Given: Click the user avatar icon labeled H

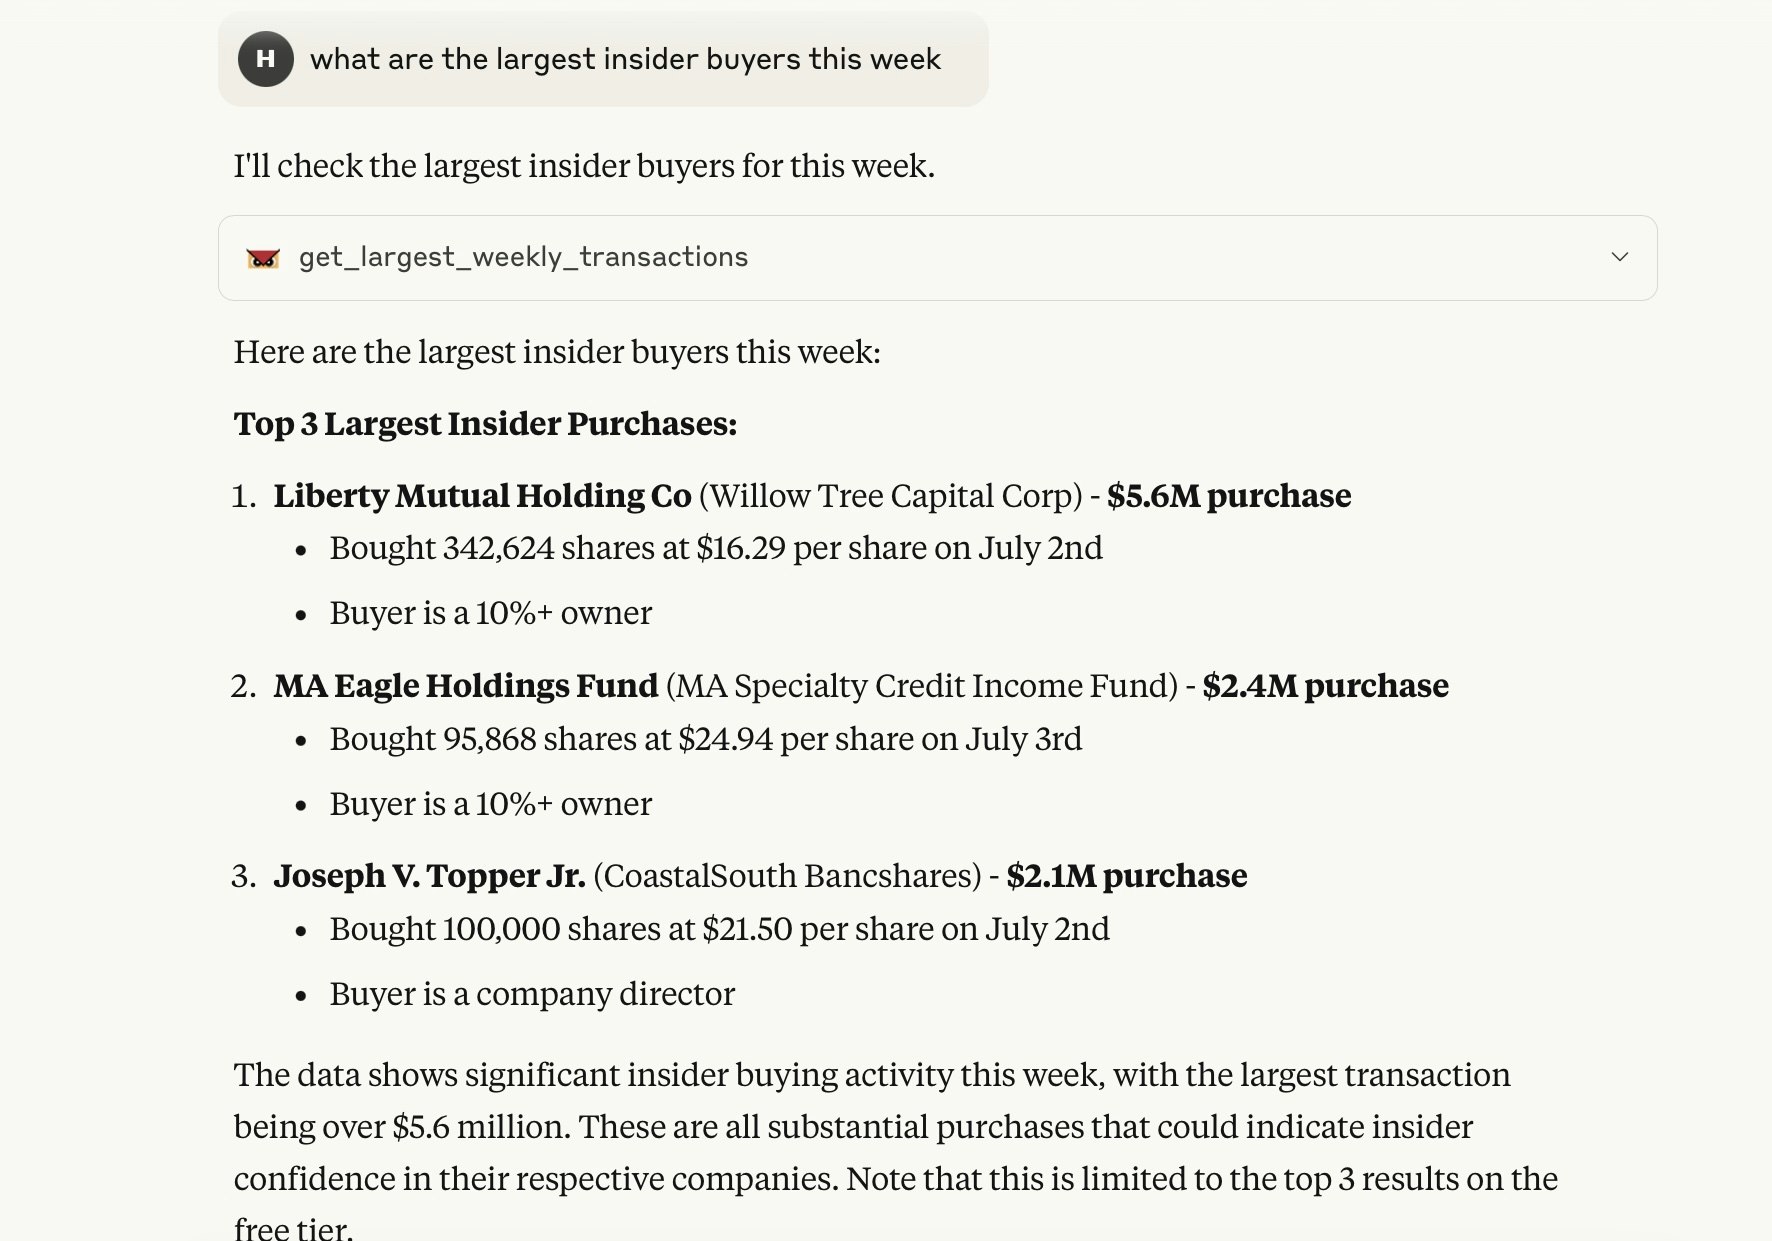Looking at the screenshot, I should coord(265,59).
